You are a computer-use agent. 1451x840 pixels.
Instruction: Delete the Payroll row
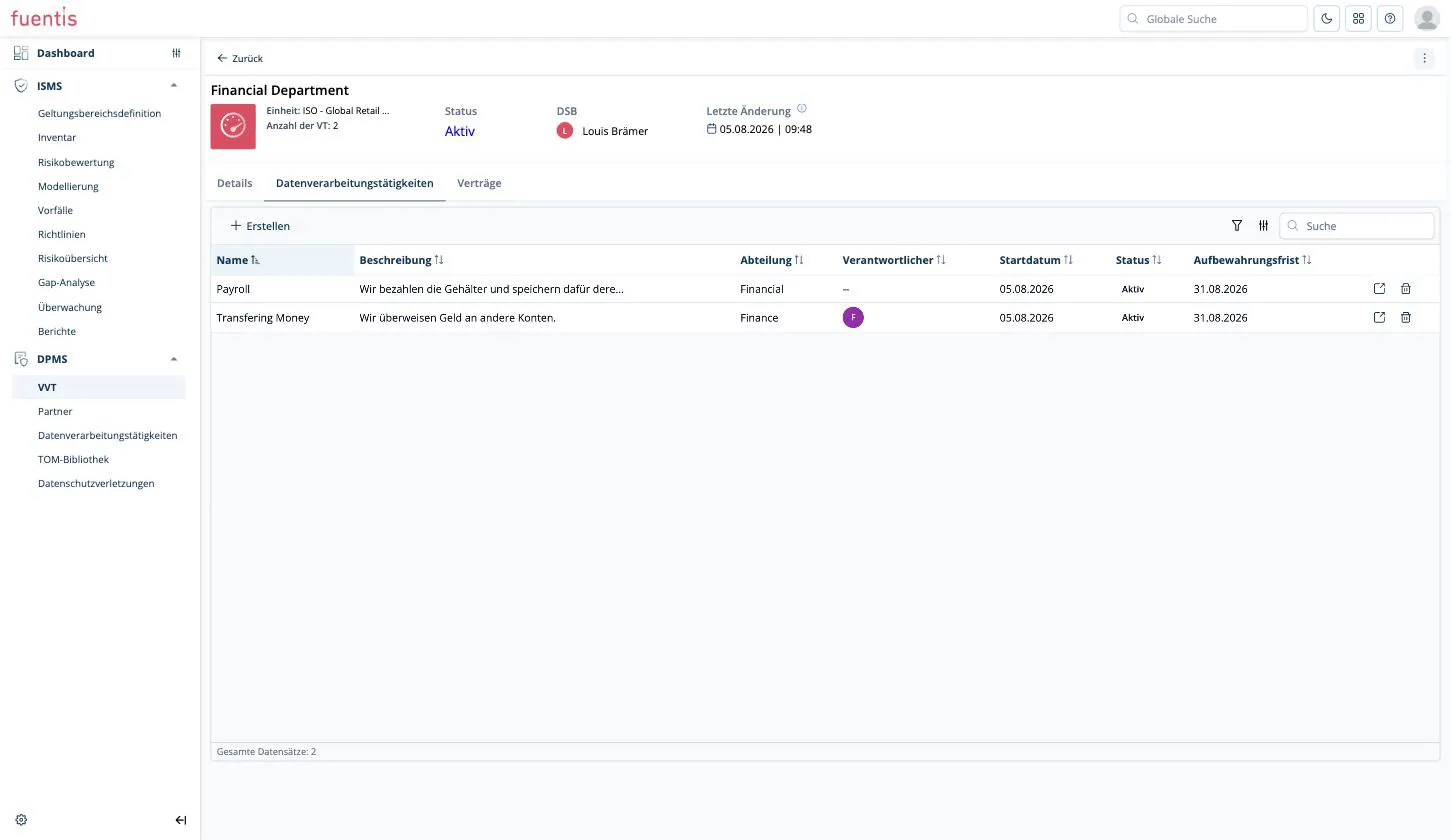[1405, 289]
